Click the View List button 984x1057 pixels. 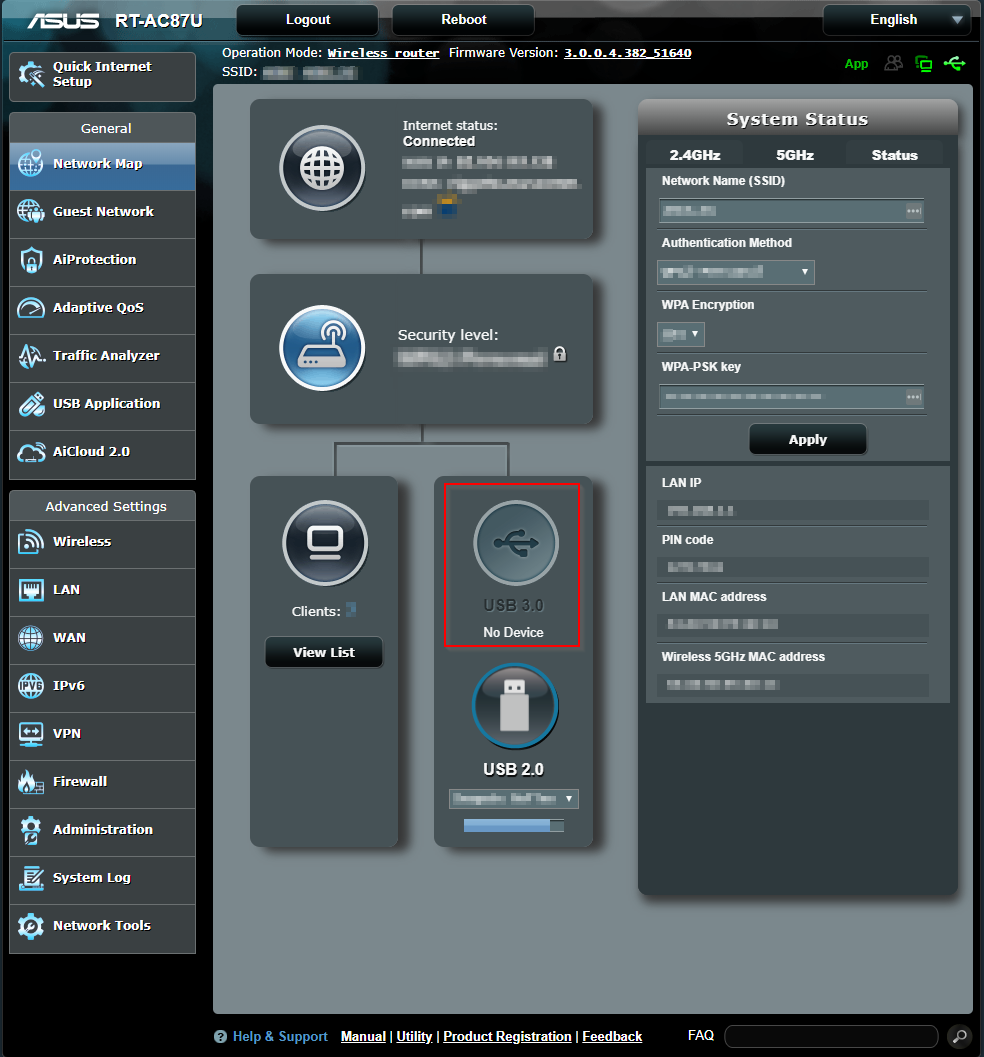tap(324, 653)
